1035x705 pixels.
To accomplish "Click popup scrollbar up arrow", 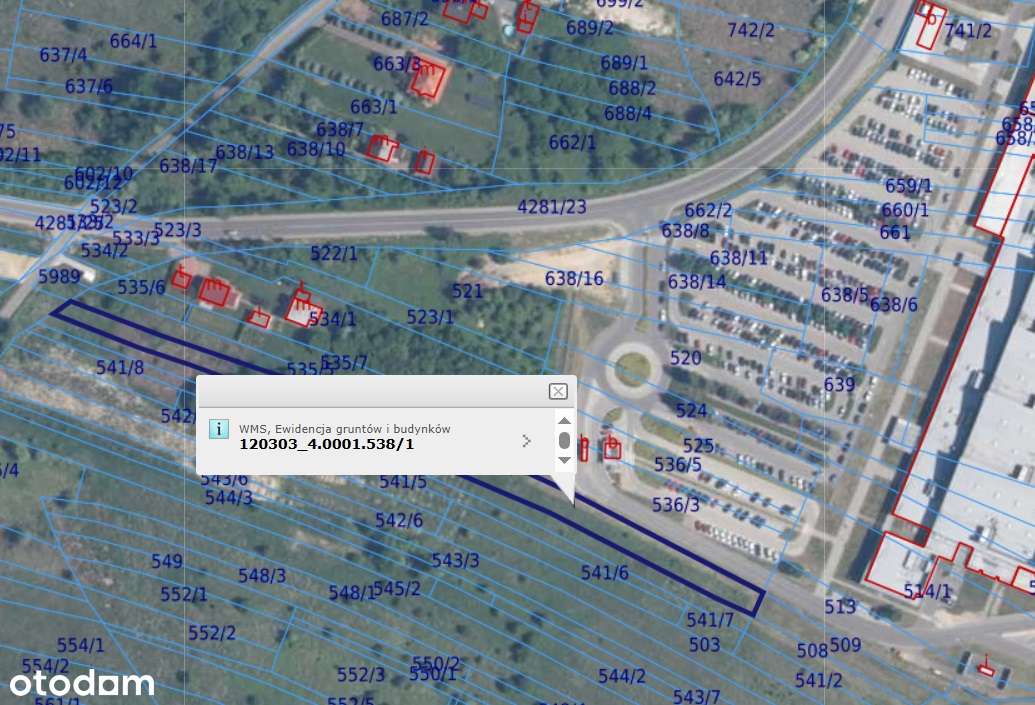I will tap(564, 420).
